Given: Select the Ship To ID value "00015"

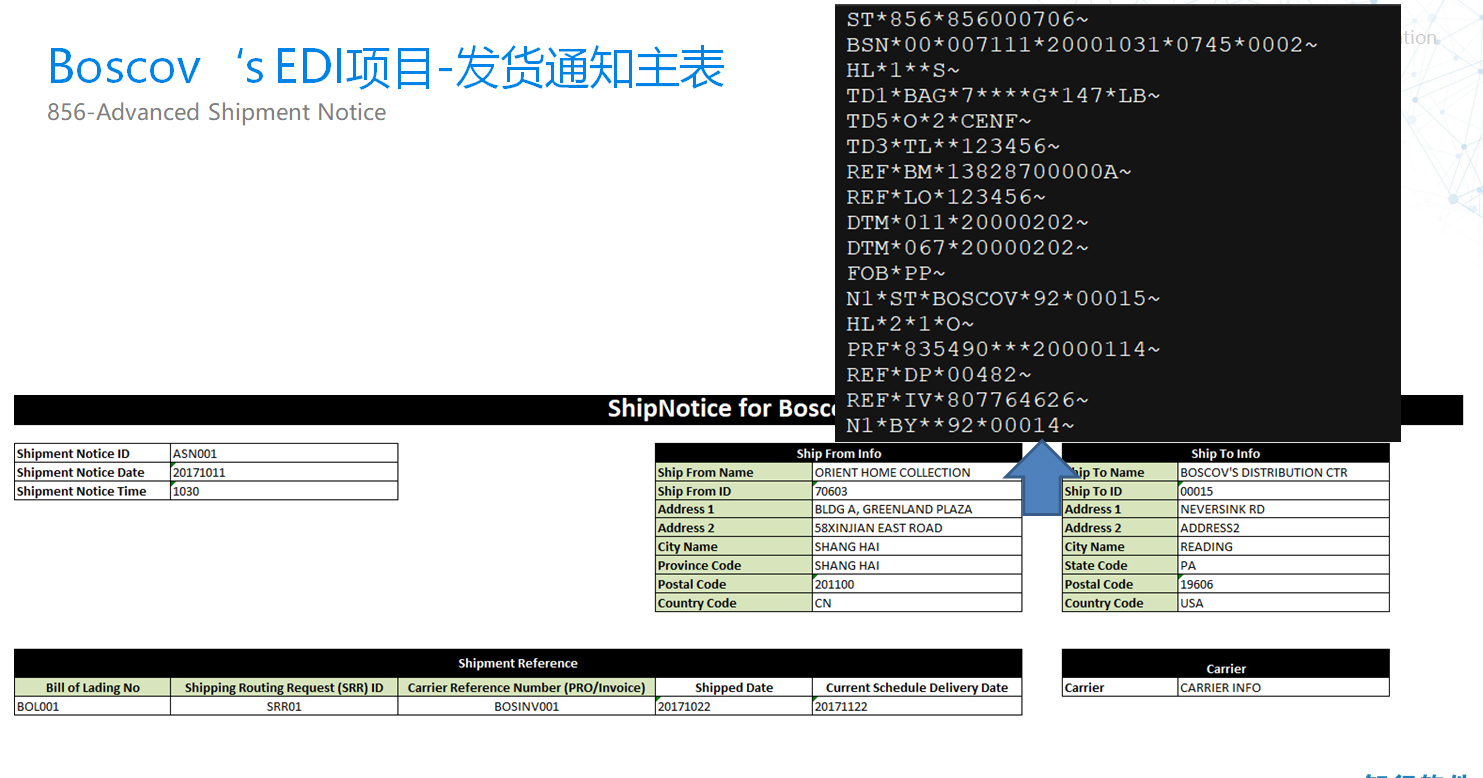Looking at the screenshot, I should click(x=1284, y=491).
